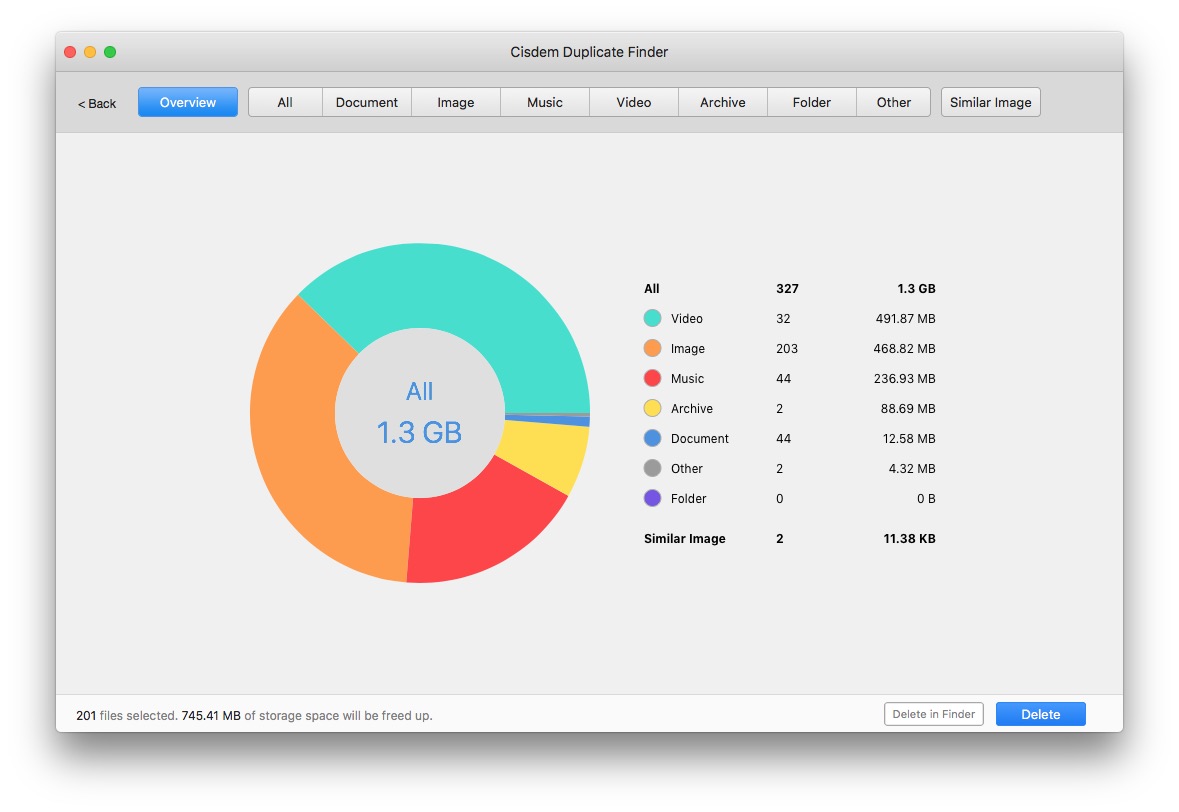Open the Archive duplicates view

point(722,101)
